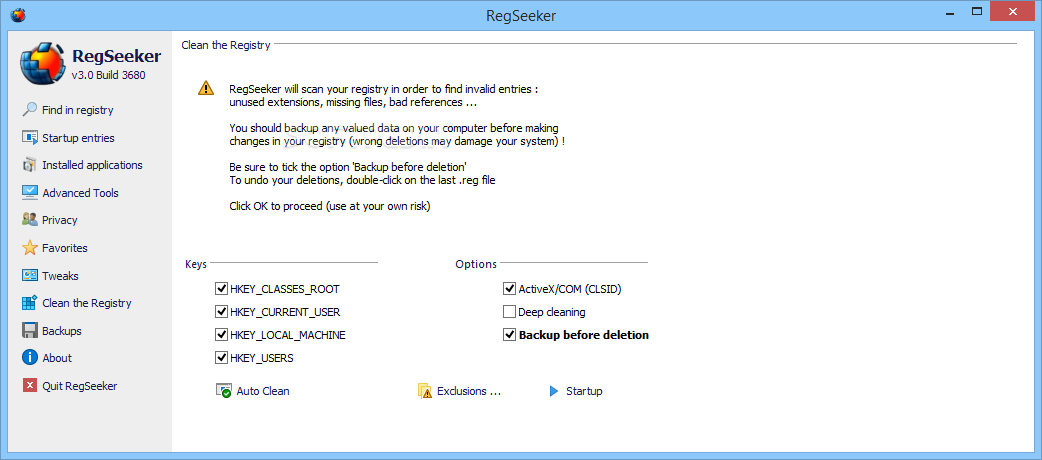The height and width of the screenshot is (460, 1042).
Task: Click the About info icon
Action: click(29, 358)
